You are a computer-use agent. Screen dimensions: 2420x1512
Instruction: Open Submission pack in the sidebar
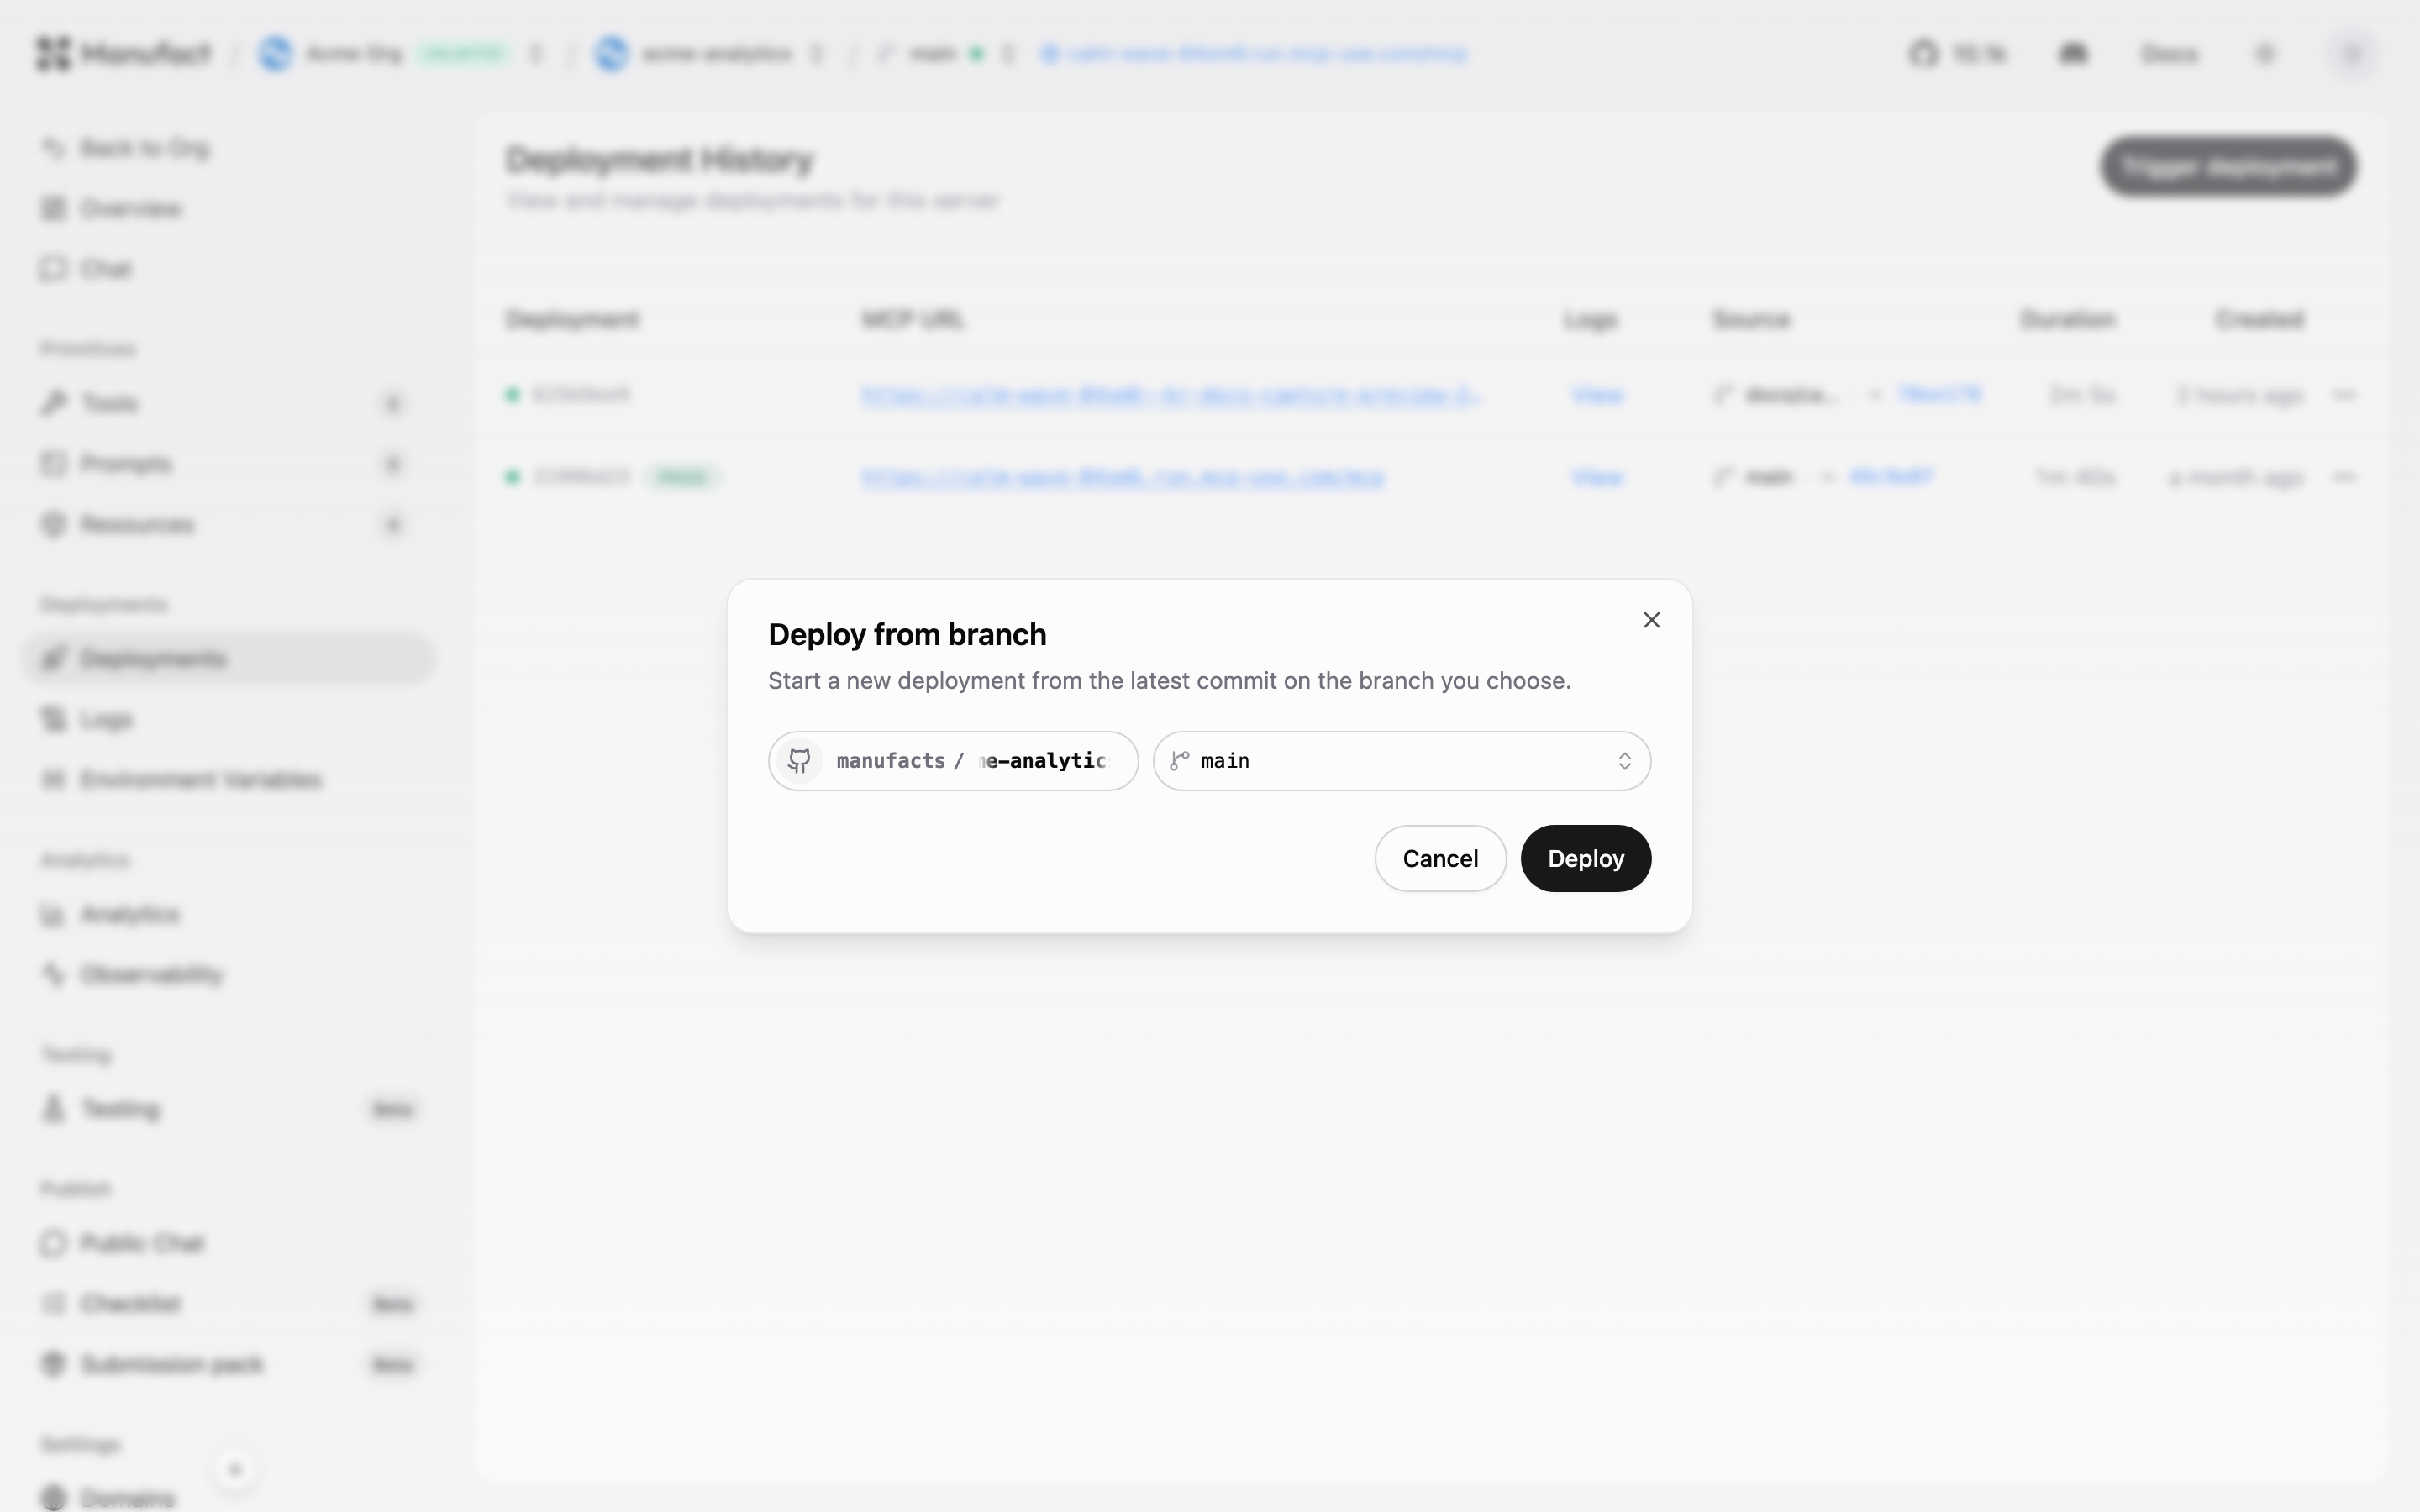click(x=230, y=1364)
